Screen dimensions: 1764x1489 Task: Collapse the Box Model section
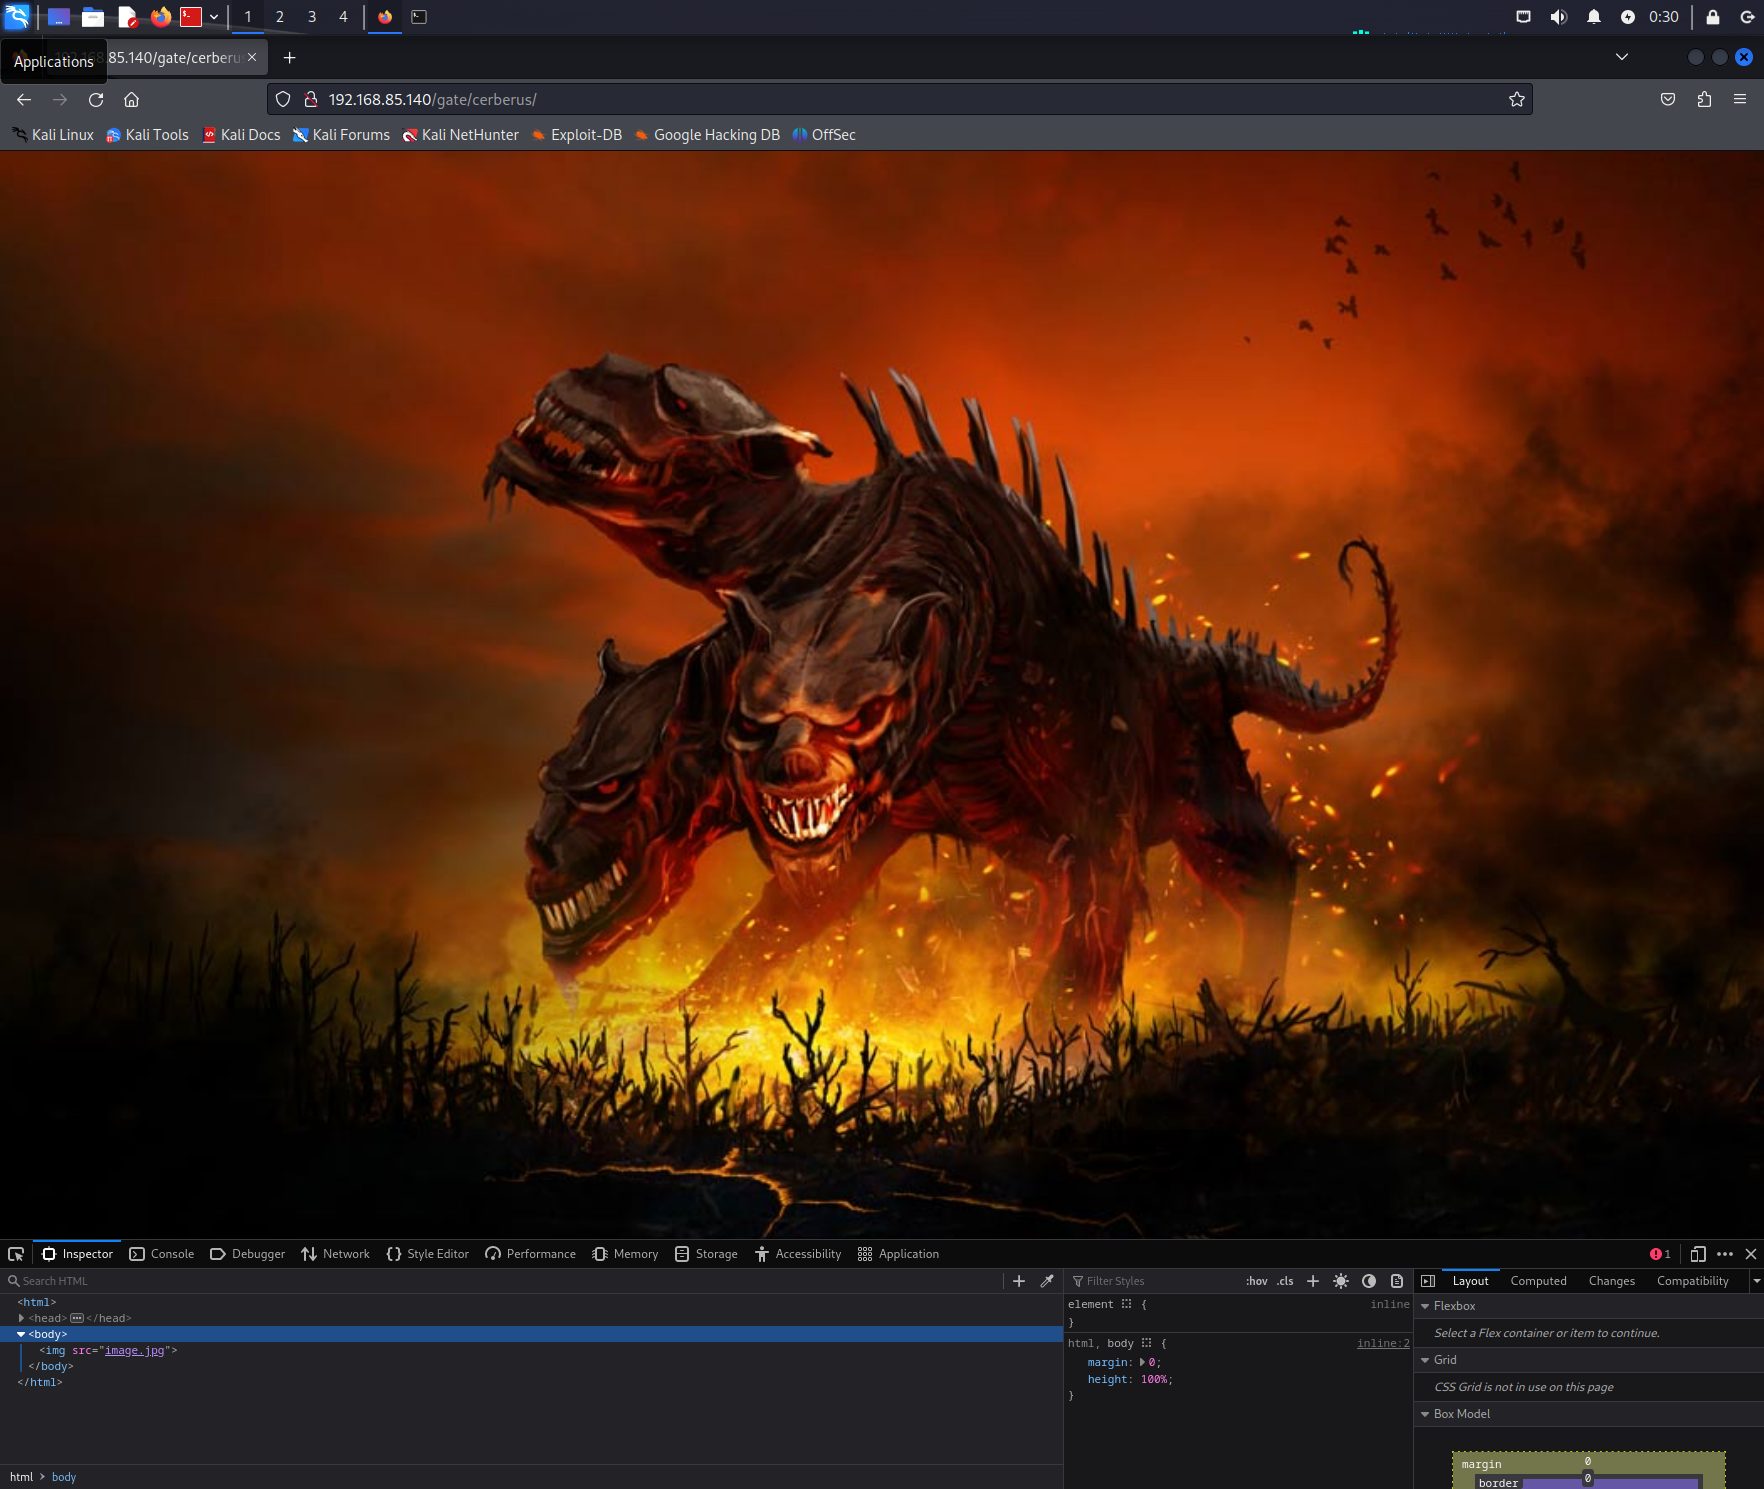point(1425,1414)
